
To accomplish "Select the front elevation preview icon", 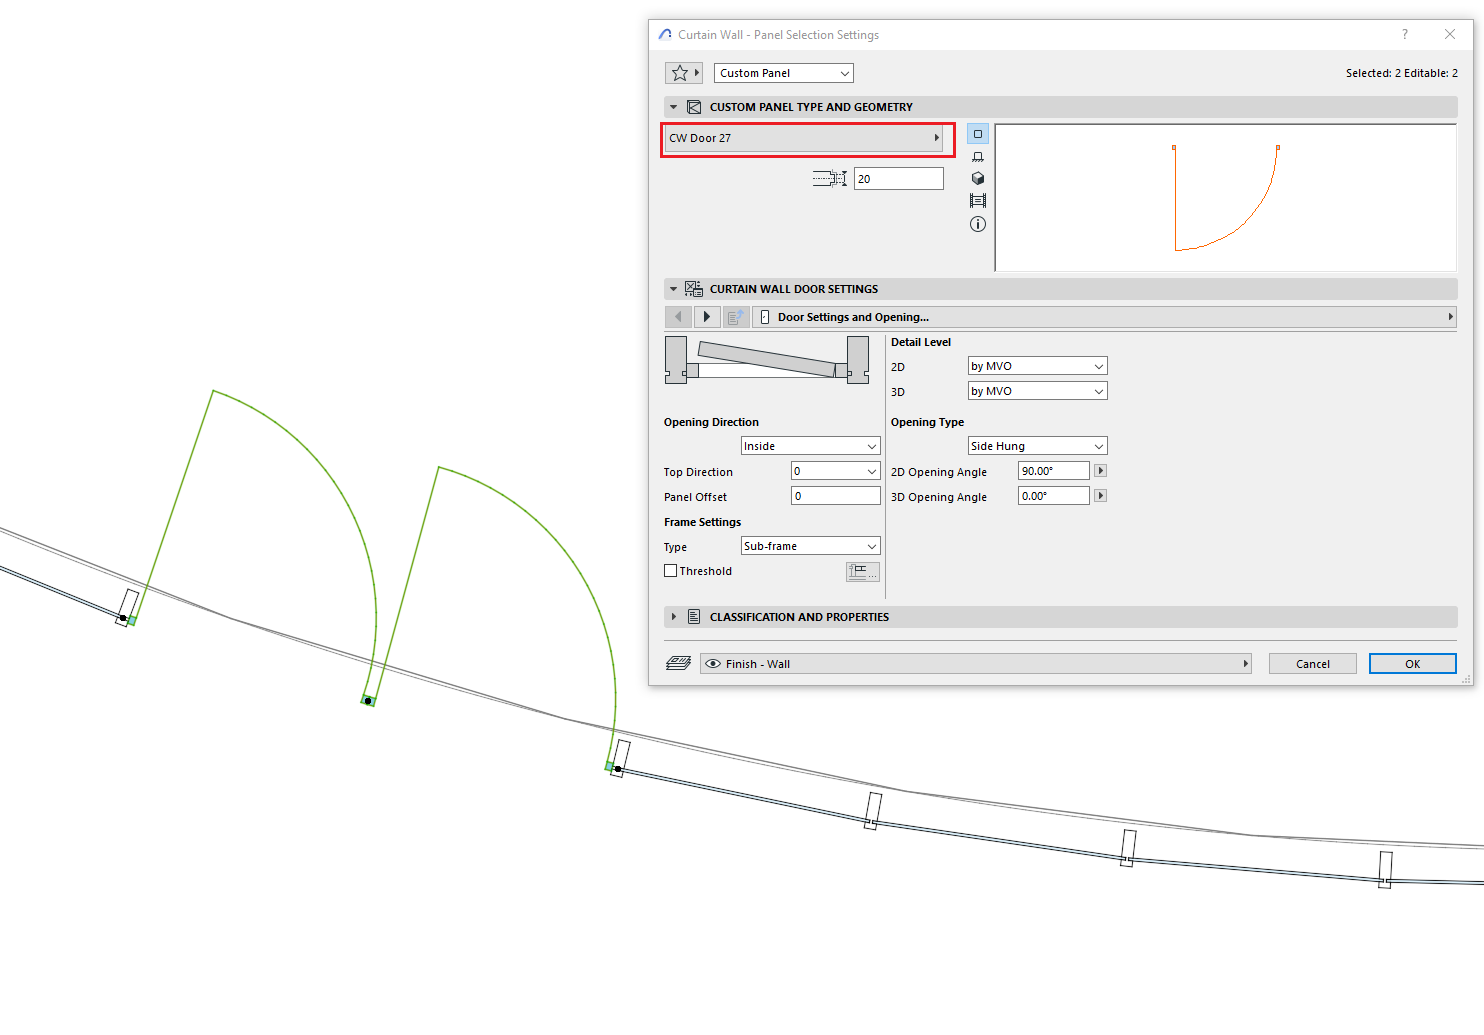I will point(978,156).
